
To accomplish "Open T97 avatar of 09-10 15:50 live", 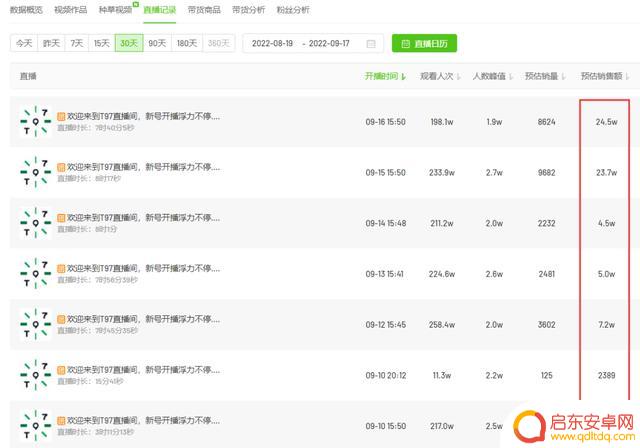I will pos(36,426).
